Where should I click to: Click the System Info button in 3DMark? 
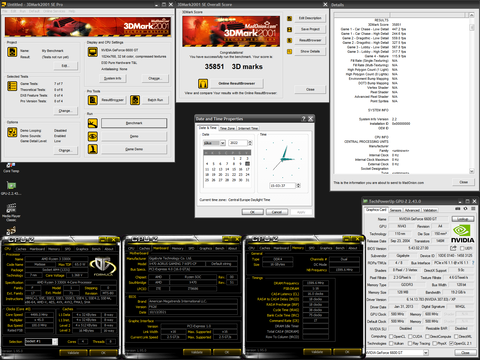click(113, 78)
